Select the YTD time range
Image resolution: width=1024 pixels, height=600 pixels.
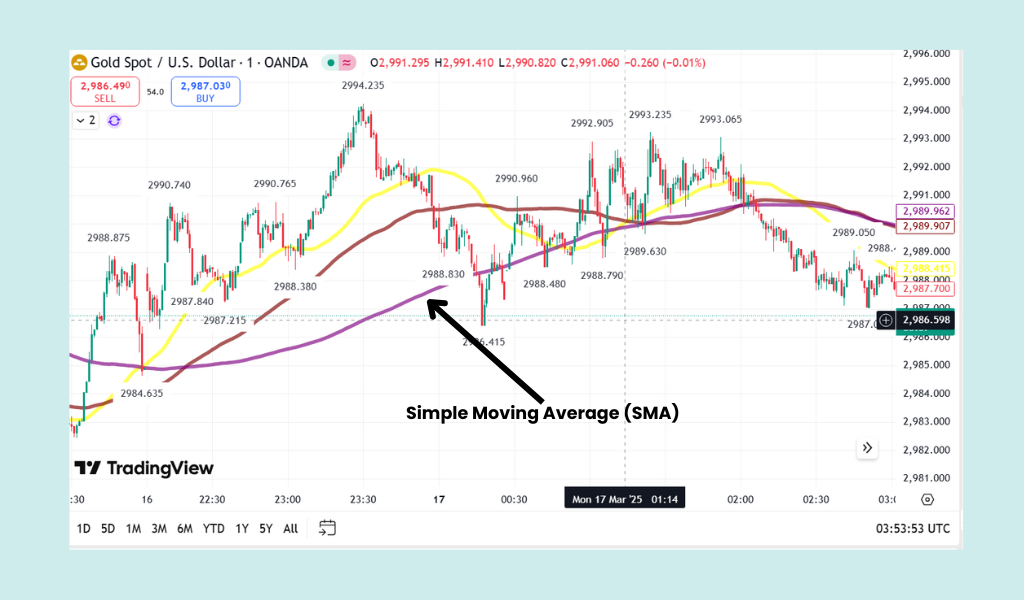pos(214,529)
